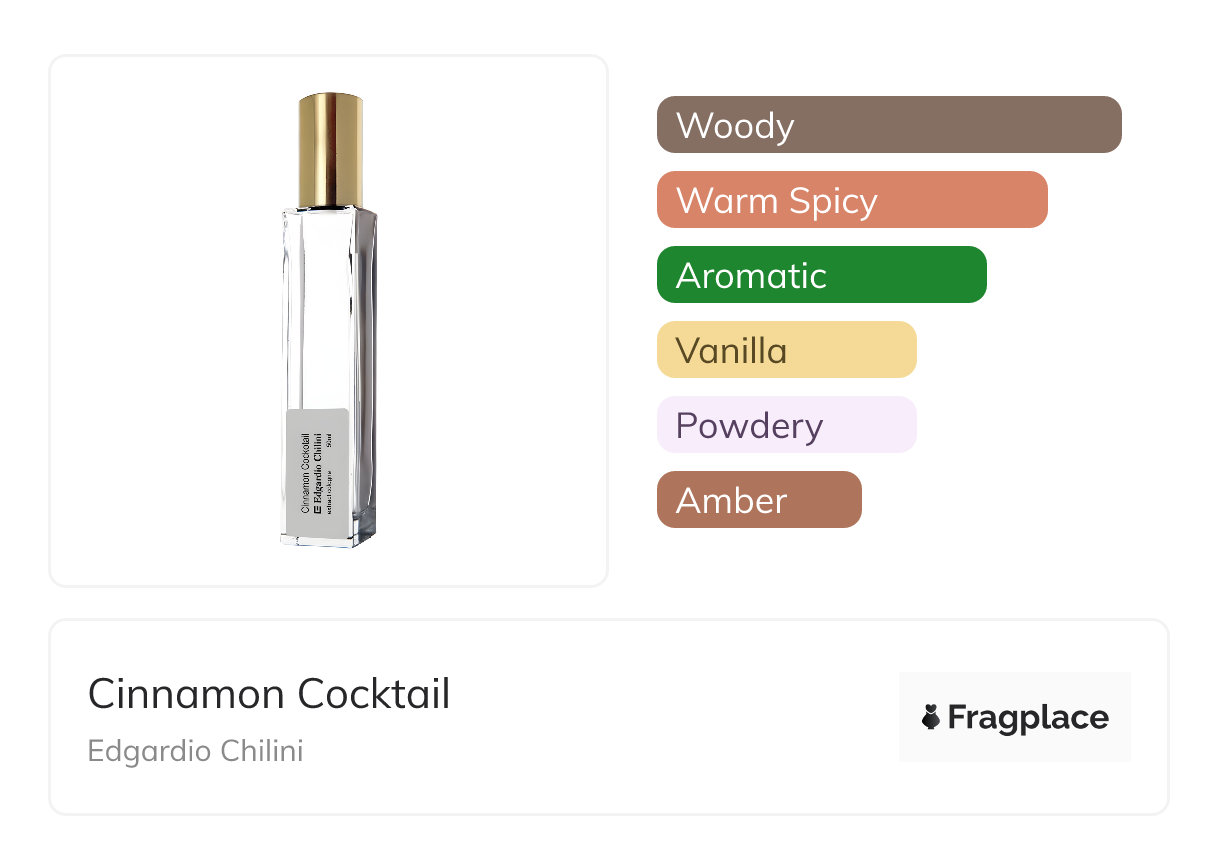1218x864 pixels.
Task: Click the empty glass body above bottle label
Action: 328,310
